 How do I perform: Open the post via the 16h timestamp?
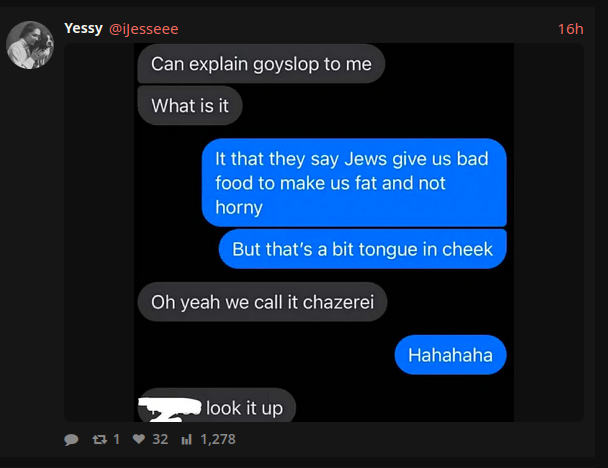pyautogui.click(x=570, y=29)
